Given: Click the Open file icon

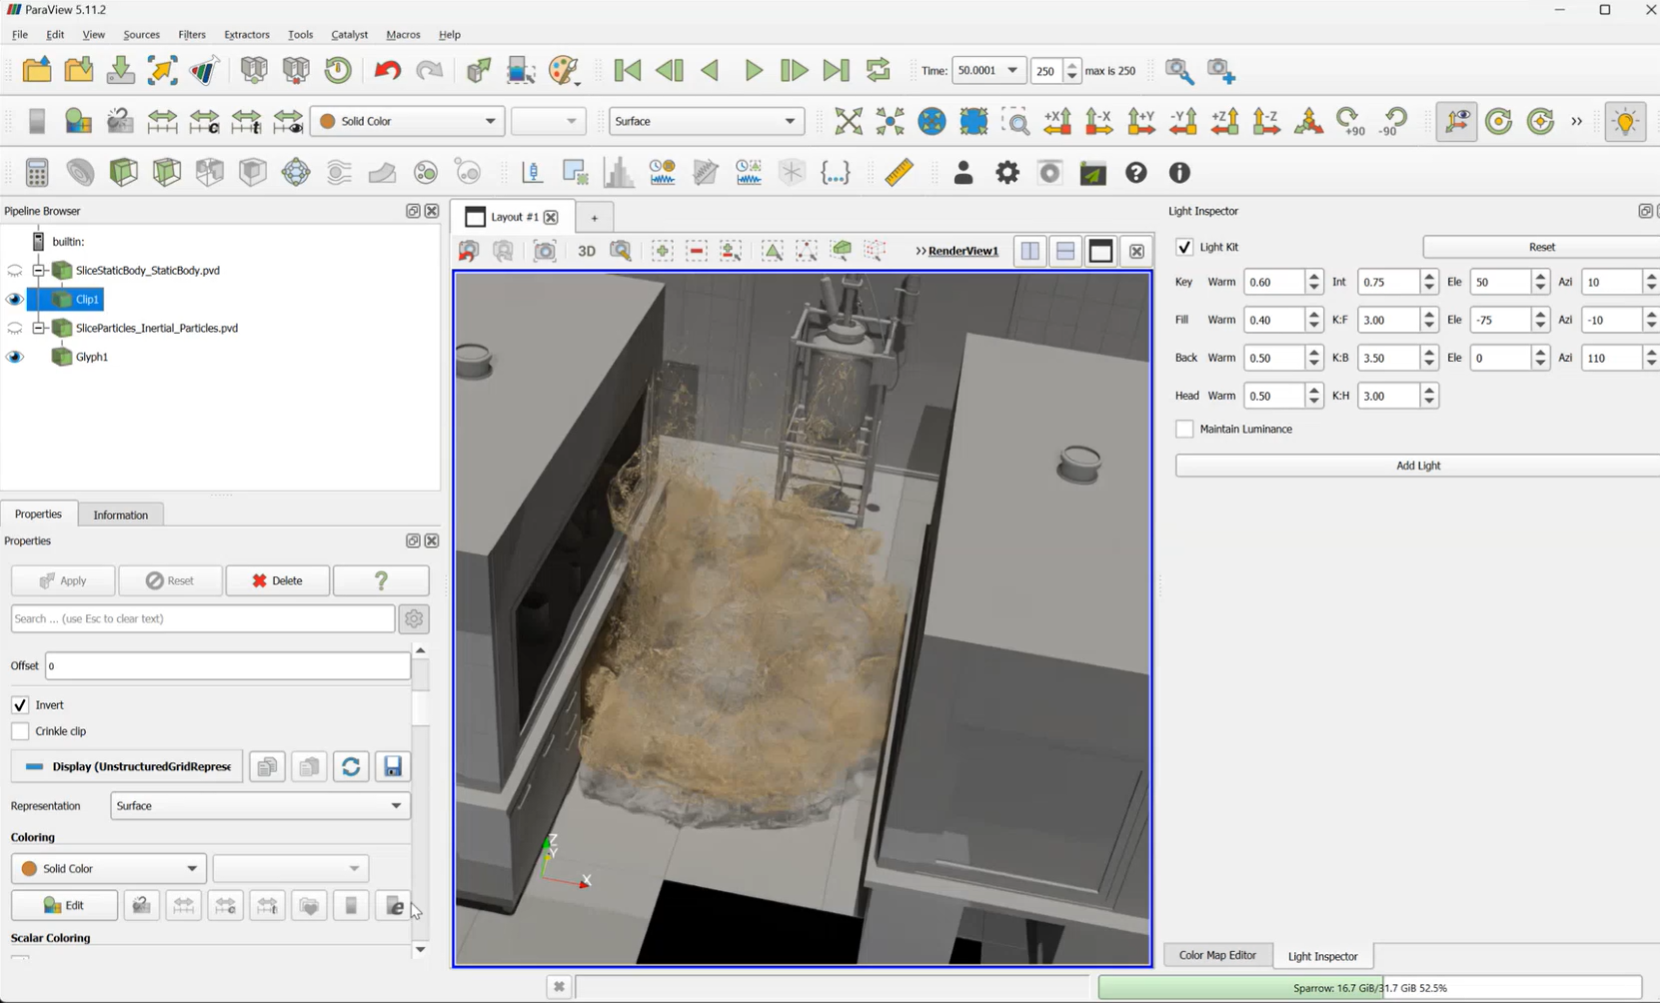Looking at the screenshot, I should [37, 70].
